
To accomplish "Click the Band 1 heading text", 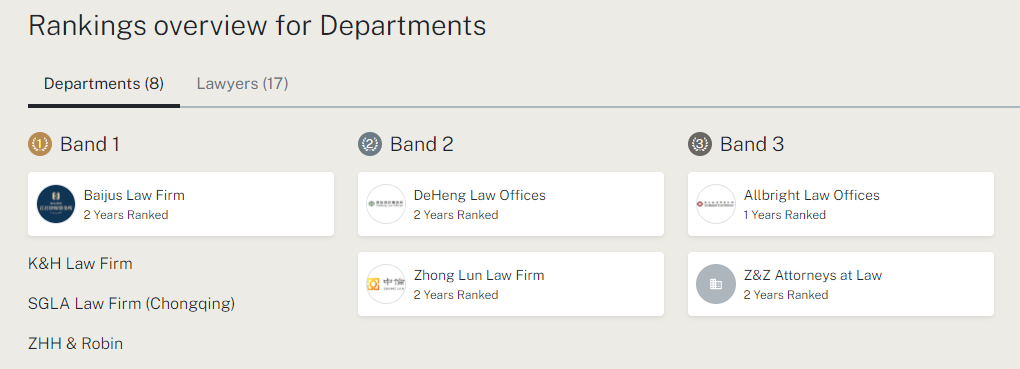I will click(x=90, y=144).
